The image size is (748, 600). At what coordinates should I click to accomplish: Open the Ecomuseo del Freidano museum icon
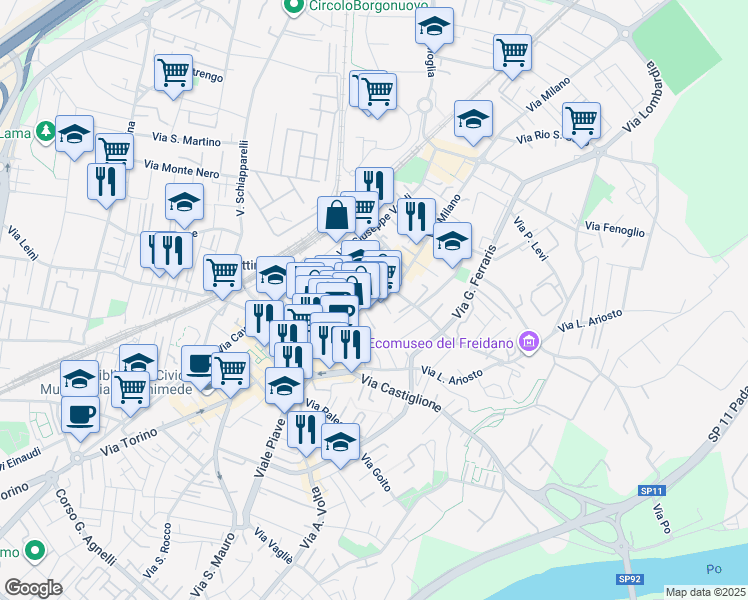(x=530, y=344)
